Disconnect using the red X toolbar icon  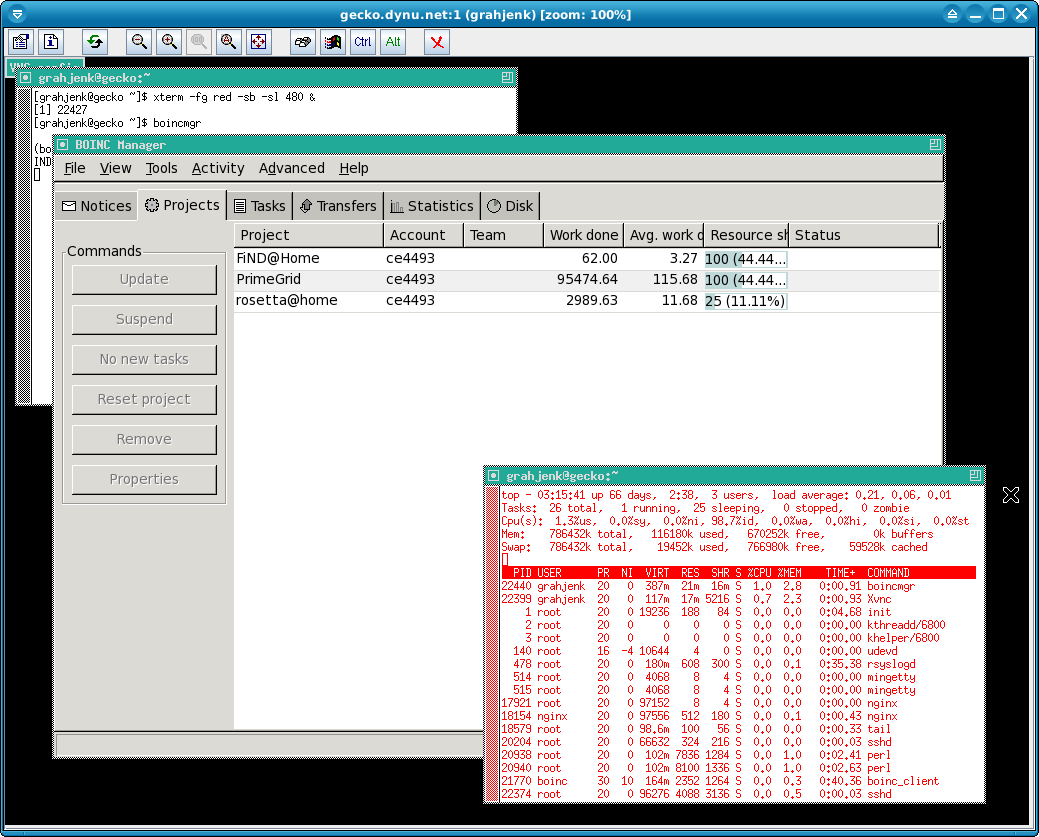pos(437,42)
